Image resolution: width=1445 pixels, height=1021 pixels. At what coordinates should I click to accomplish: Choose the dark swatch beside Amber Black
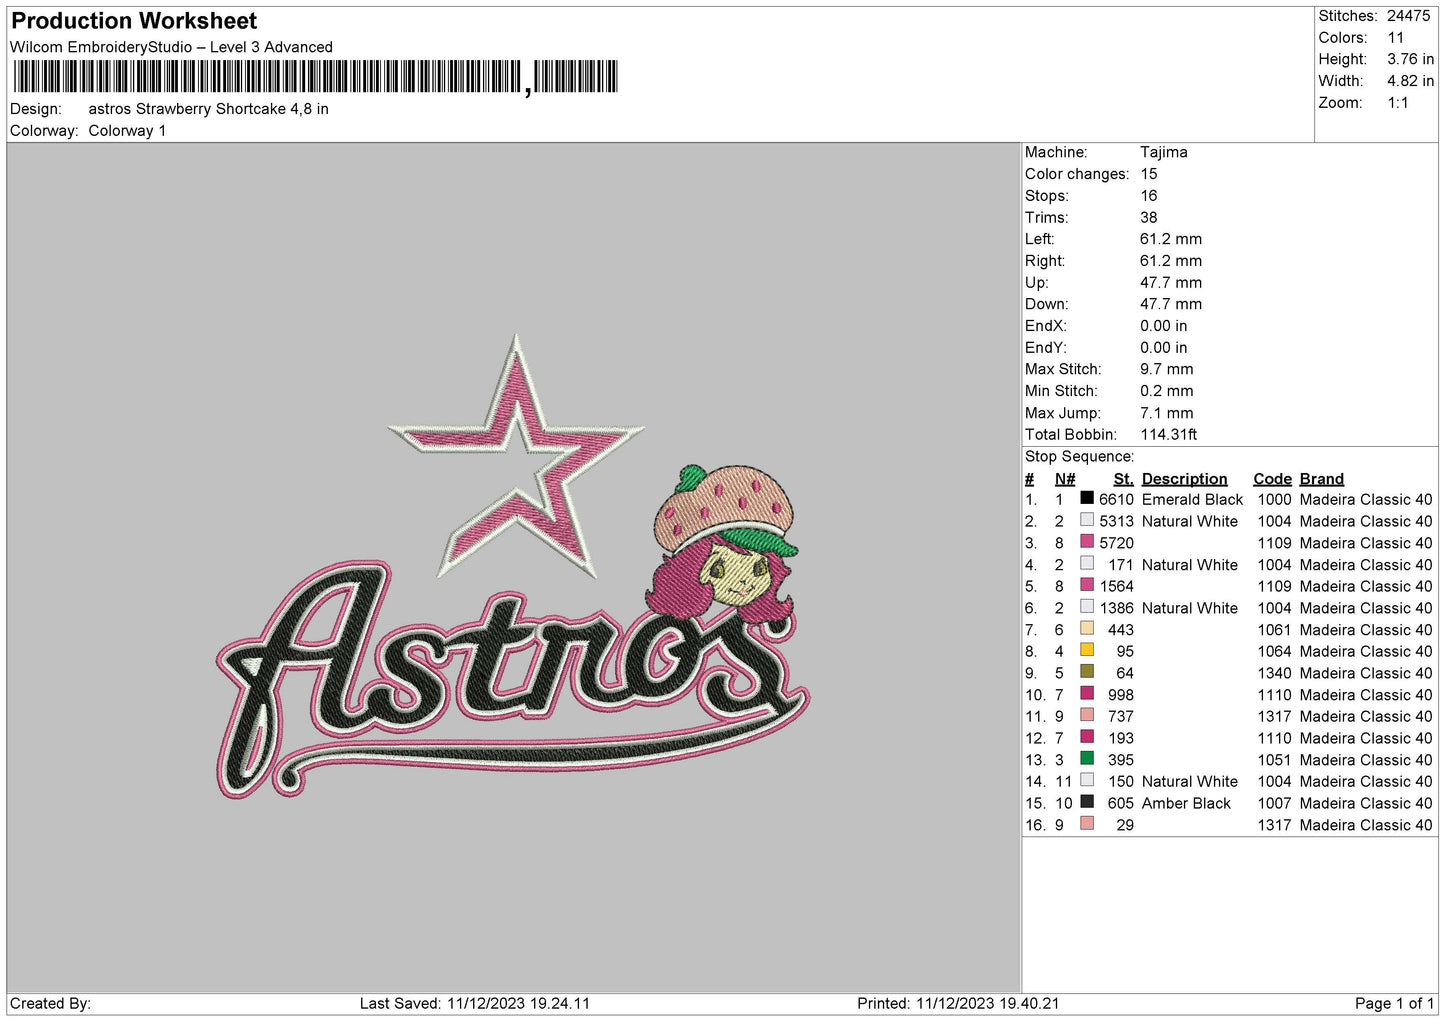1087,802
